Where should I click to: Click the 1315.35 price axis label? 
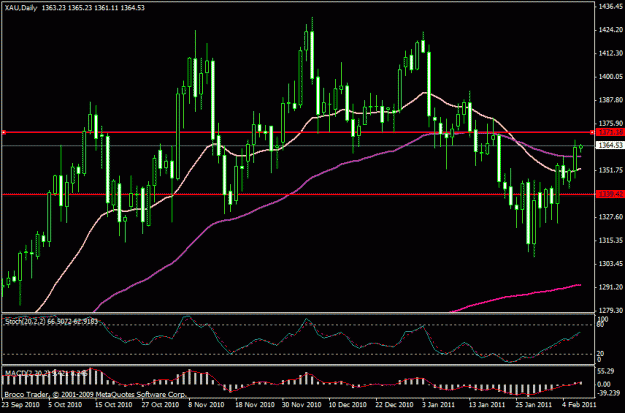[611, 240]
